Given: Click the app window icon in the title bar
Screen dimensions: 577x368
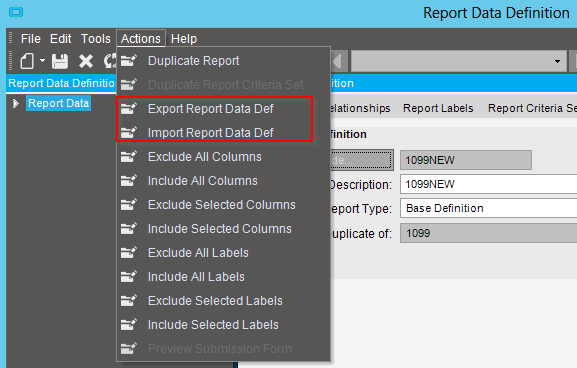Looking at the screenshot, I should 16,12.
